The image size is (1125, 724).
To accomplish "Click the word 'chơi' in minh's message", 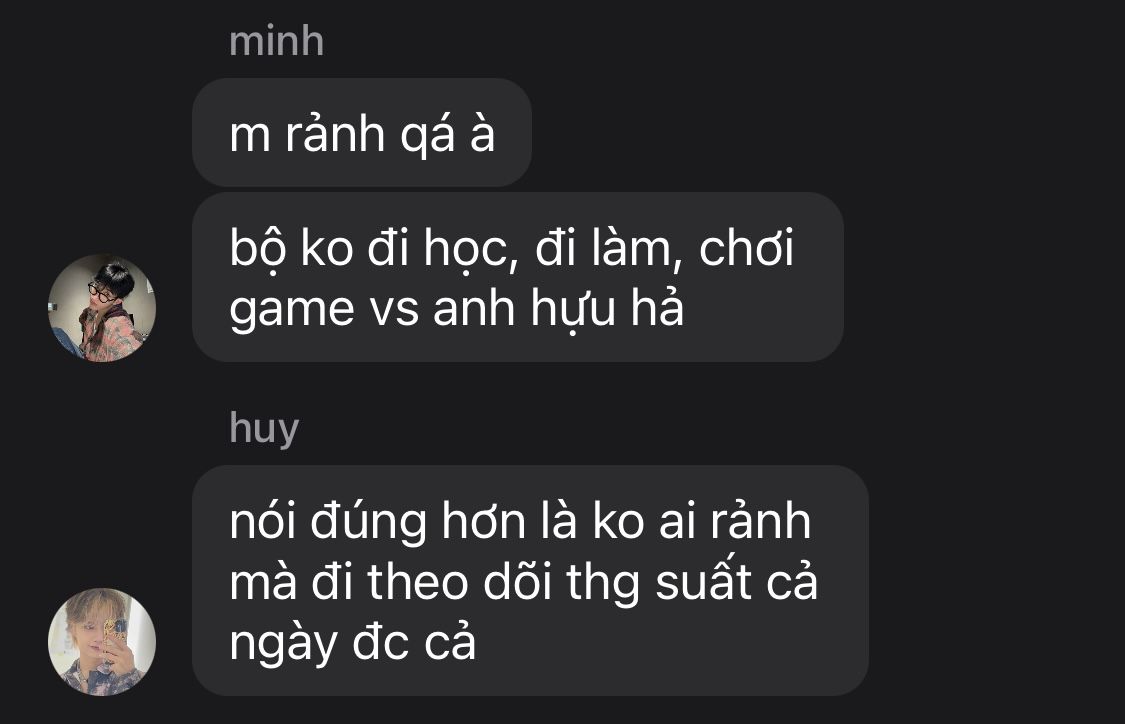I will coord(746,248).
